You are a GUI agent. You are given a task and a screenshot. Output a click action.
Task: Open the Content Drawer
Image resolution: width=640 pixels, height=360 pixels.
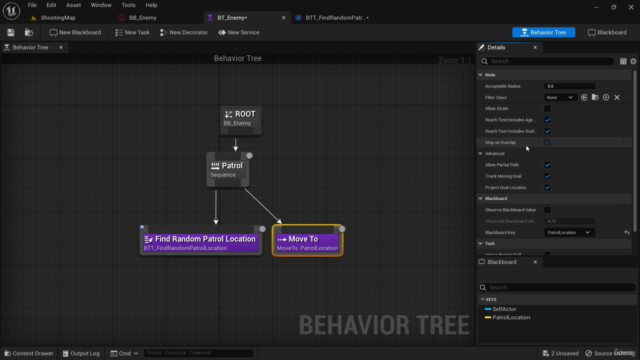click(x=29, y=353)
